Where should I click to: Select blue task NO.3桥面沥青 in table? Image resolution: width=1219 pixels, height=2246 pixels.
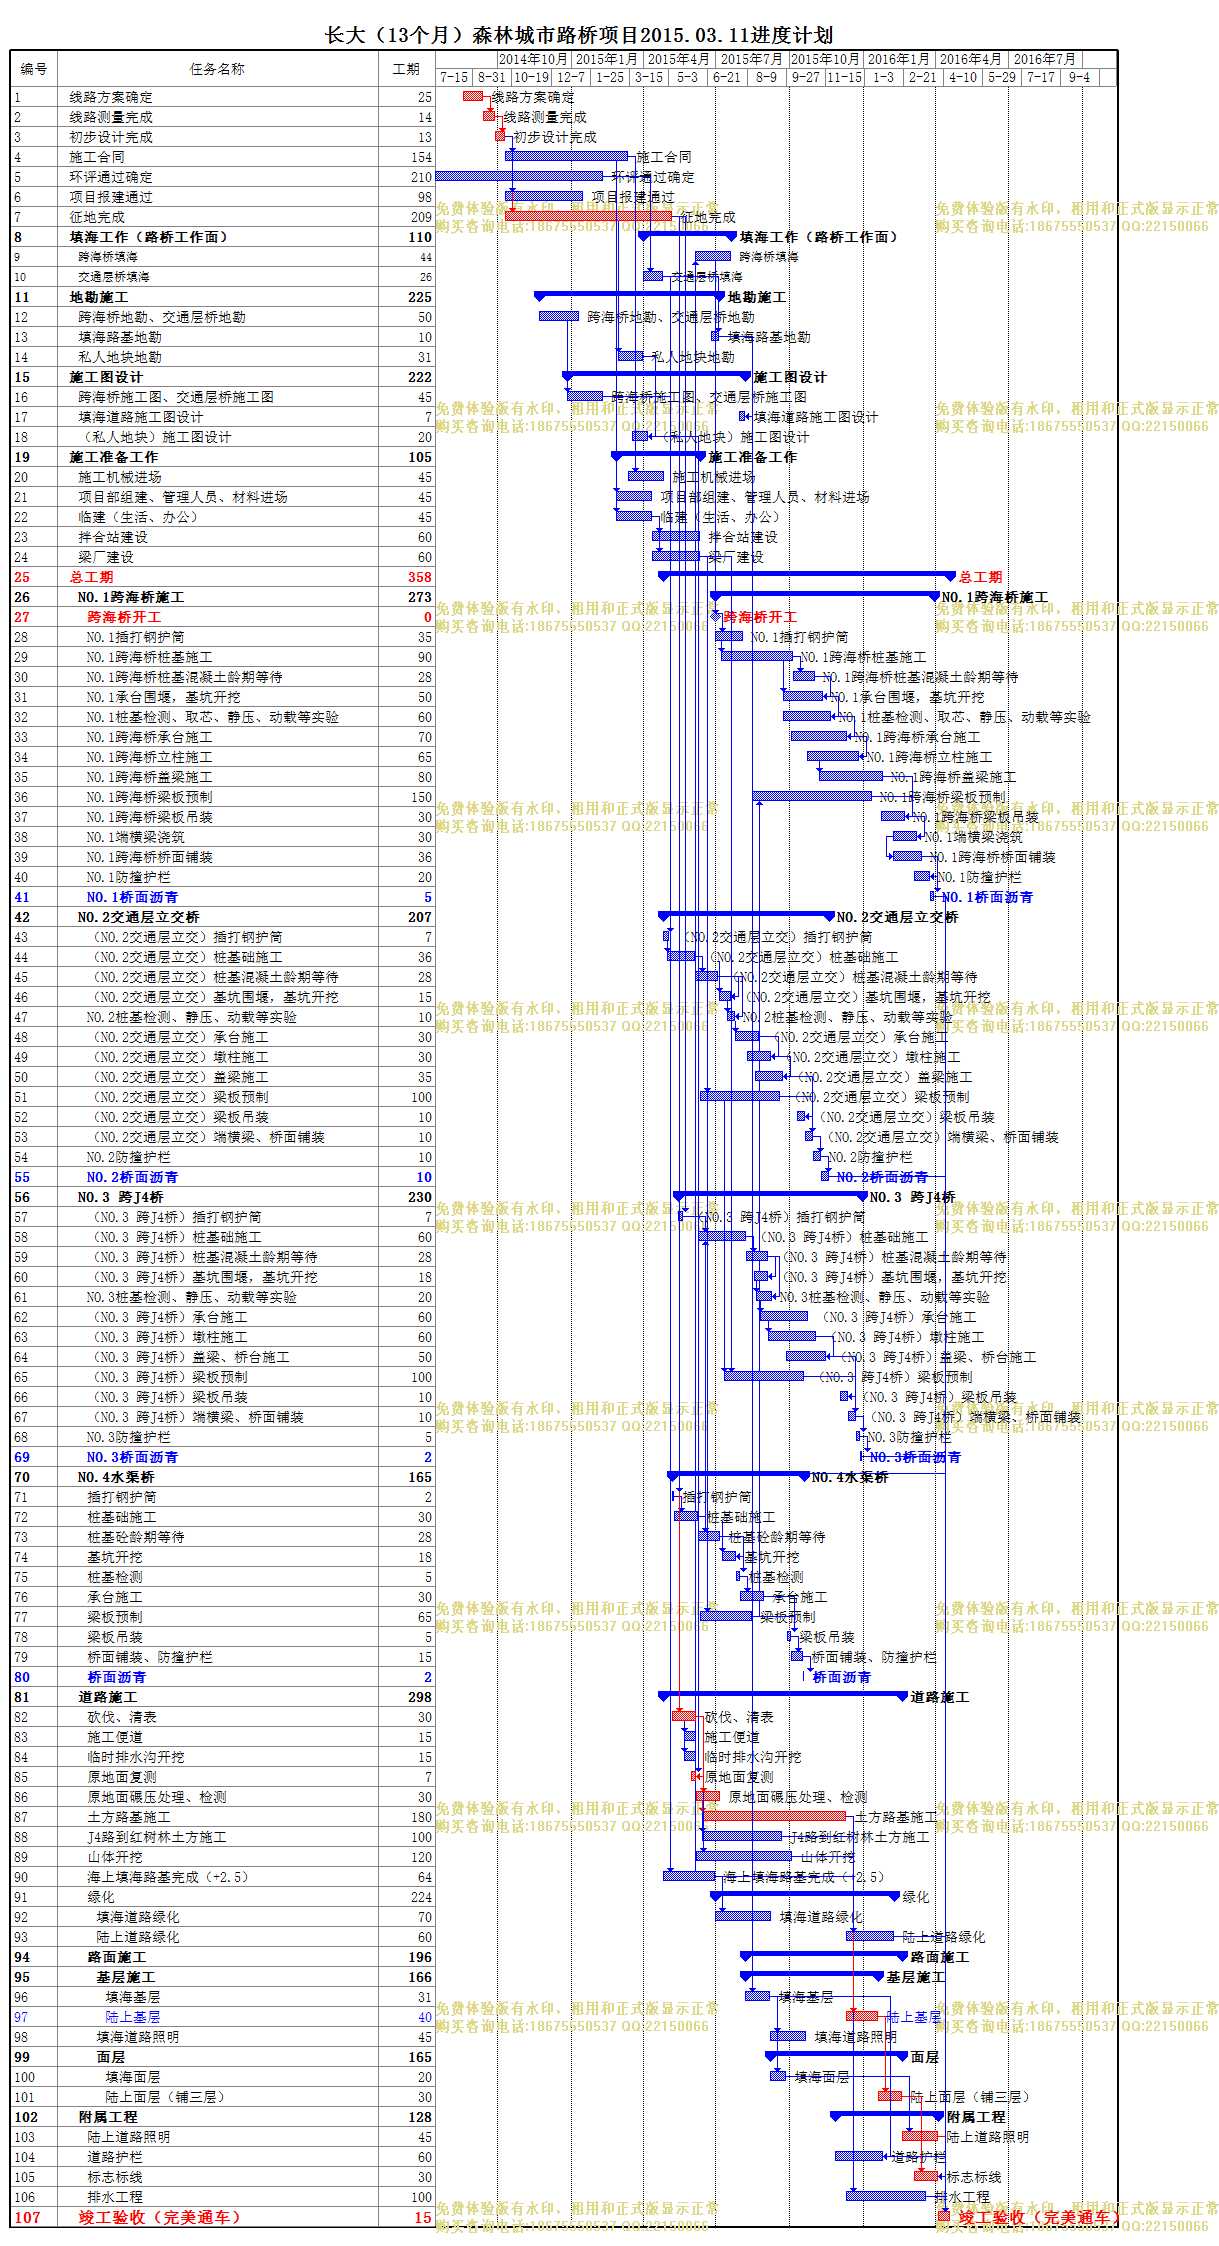point(222,1457)
